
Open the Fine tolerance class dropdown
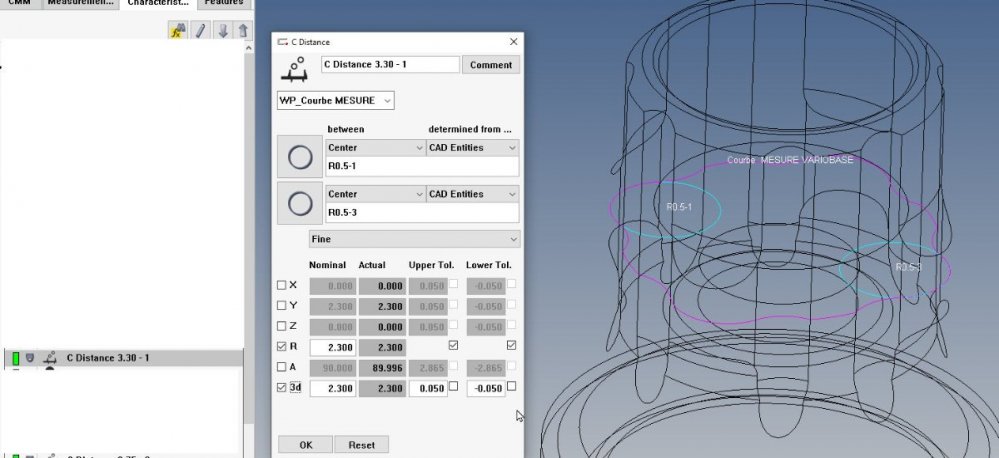[414, 239]
